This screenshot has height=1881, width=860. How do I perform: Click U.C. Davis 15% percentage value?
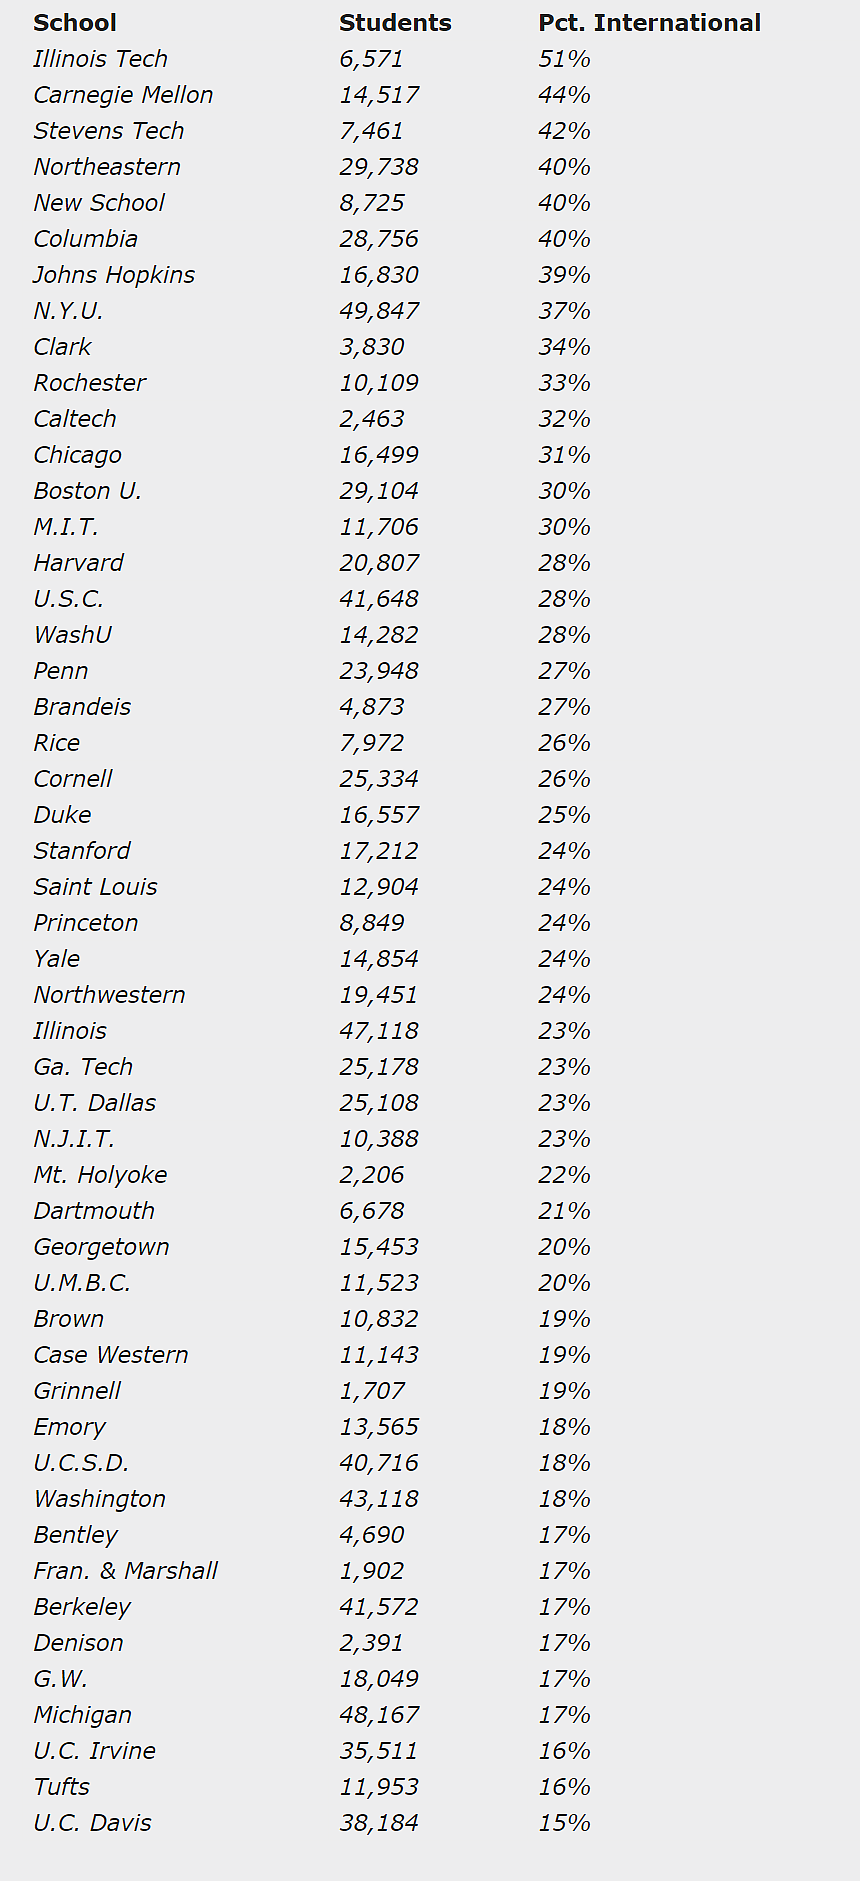click(x=564, y=1823)
